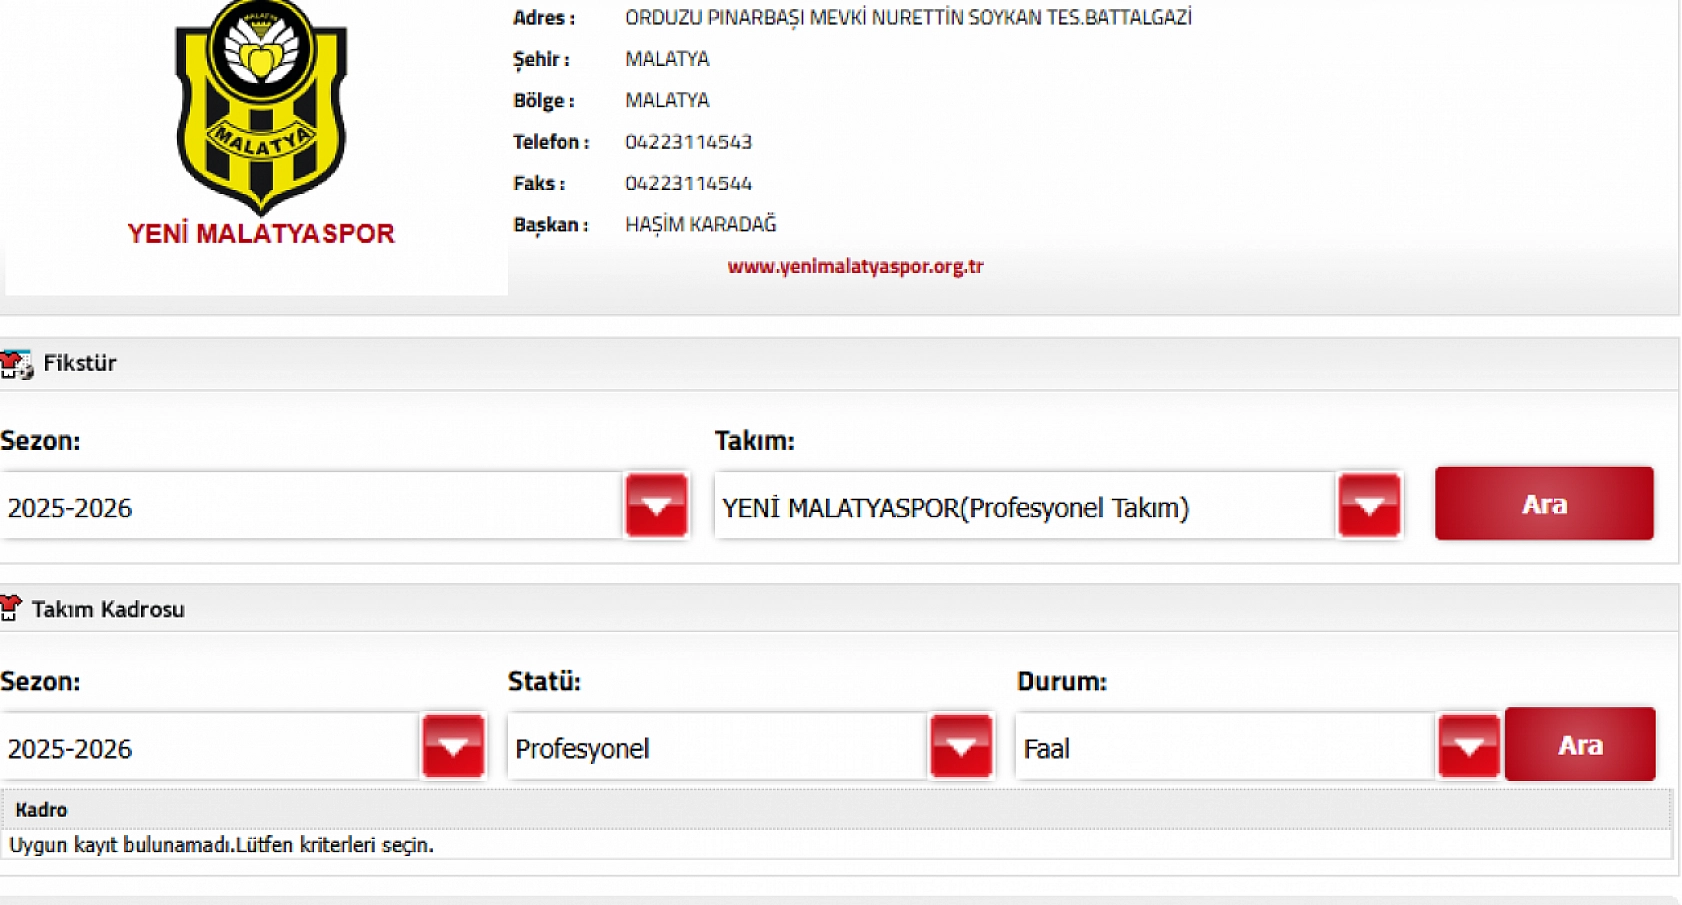
Task: Click the Fikstür section jersey icon
Action: [x=16, y=364]
